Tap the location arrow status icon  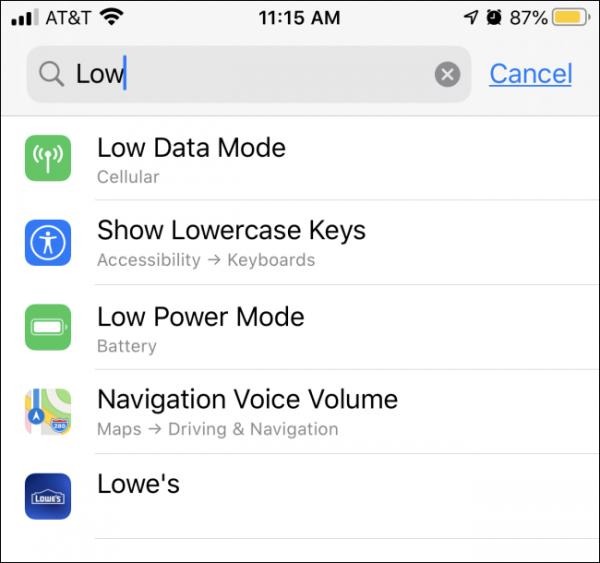[471, 17]
